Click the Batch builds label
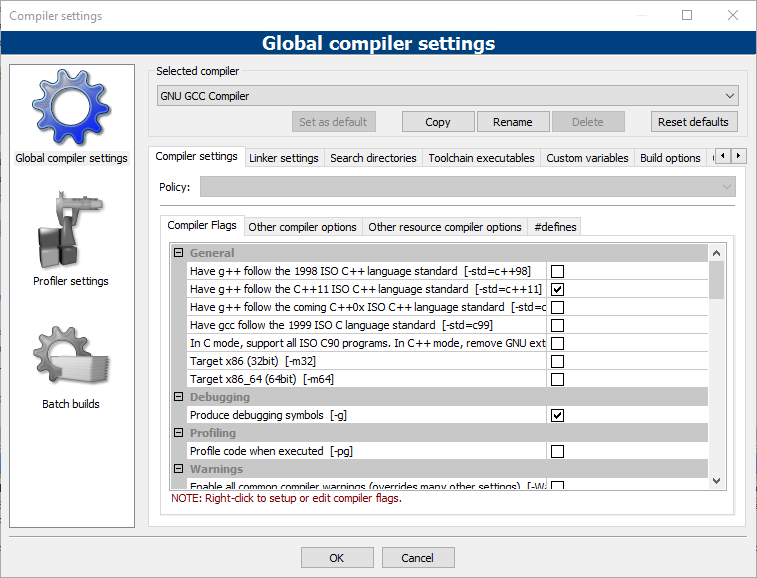Viewport: 757px width, 578px height. [70, 404]
